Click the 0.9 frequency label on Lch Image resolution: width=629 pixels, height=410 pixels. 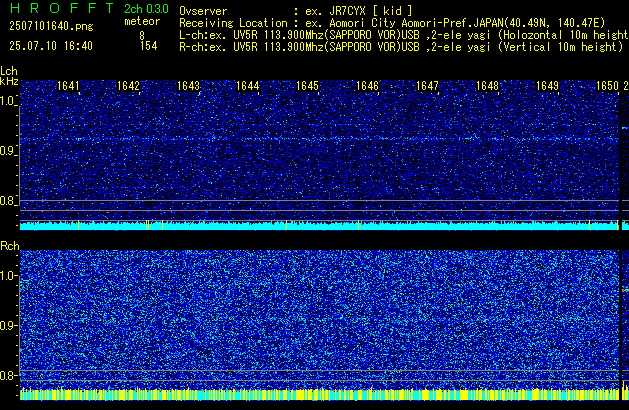click(7, 151)
